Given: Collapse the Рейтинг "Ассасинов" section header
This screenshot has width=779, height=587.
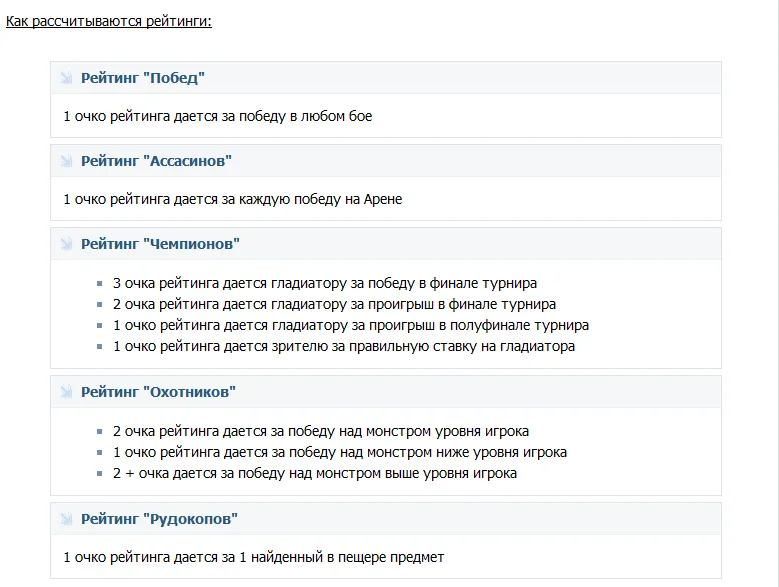Looking at the screenshot, I should (x=156, y=161).
